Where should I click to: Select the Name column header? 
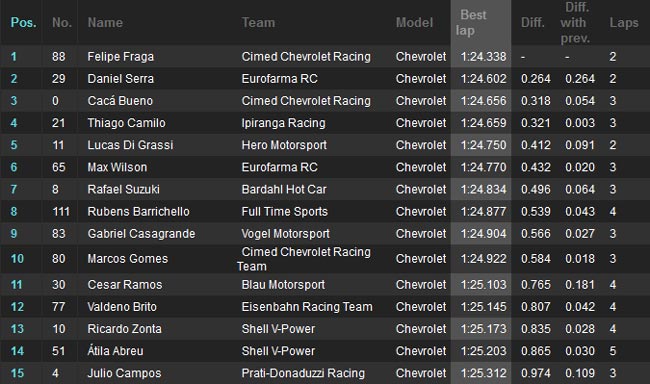click(105, 22)
